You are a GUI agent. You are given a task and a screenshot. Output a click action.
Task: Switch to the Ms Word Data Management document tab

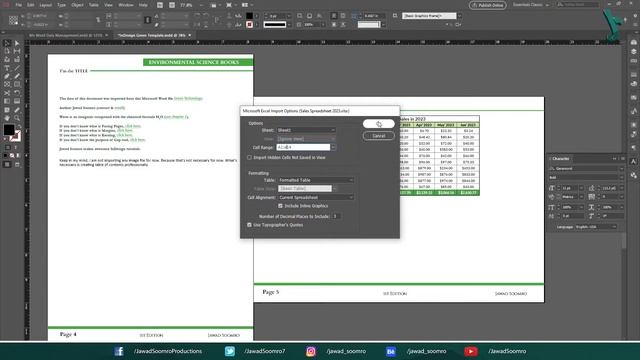[x=65, y=36]
